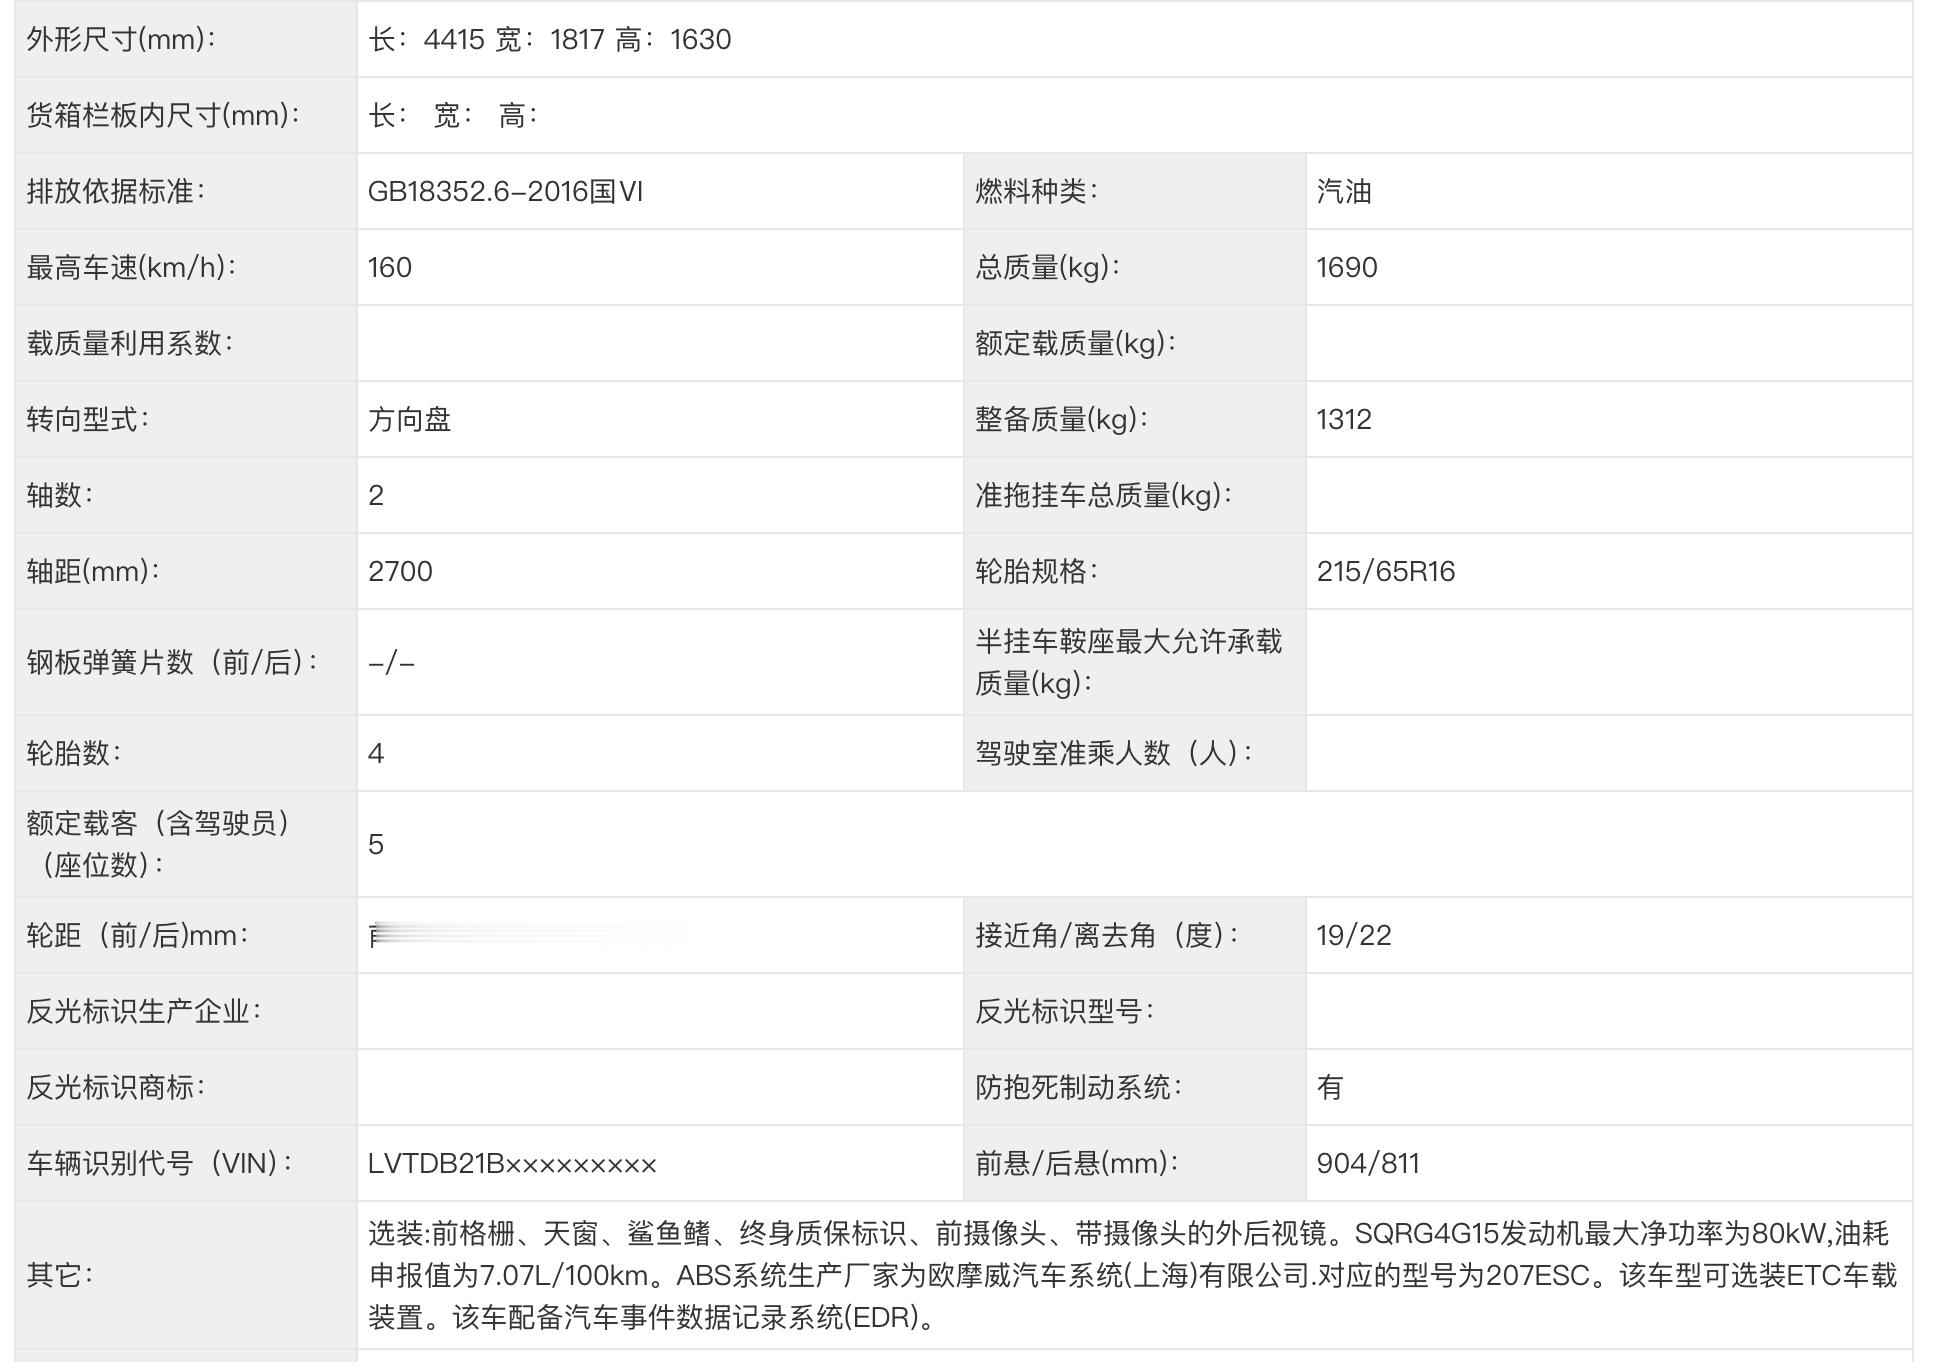Click the max speed value 160
This screenshot has height=1362, width=1942.
390,268
